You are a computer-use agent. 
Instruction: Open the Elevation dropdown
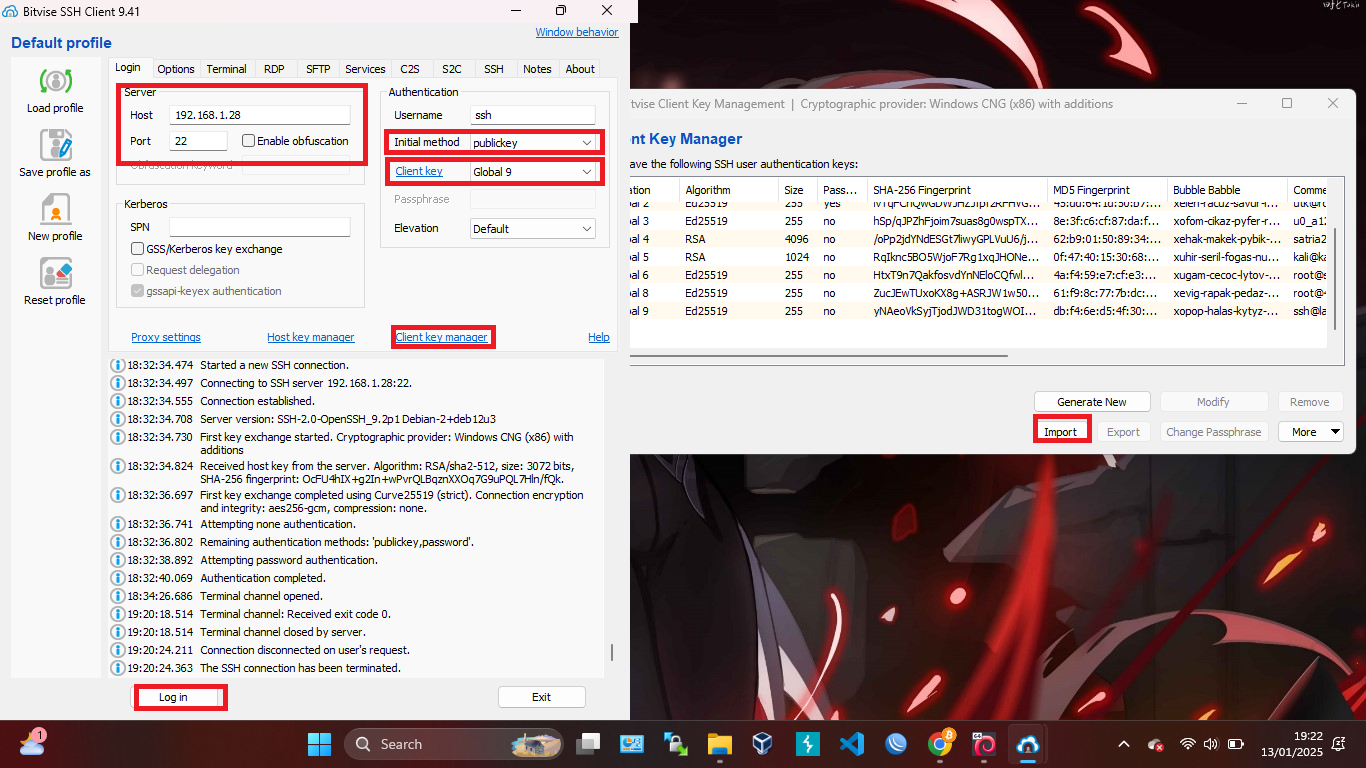click(533, 228)
